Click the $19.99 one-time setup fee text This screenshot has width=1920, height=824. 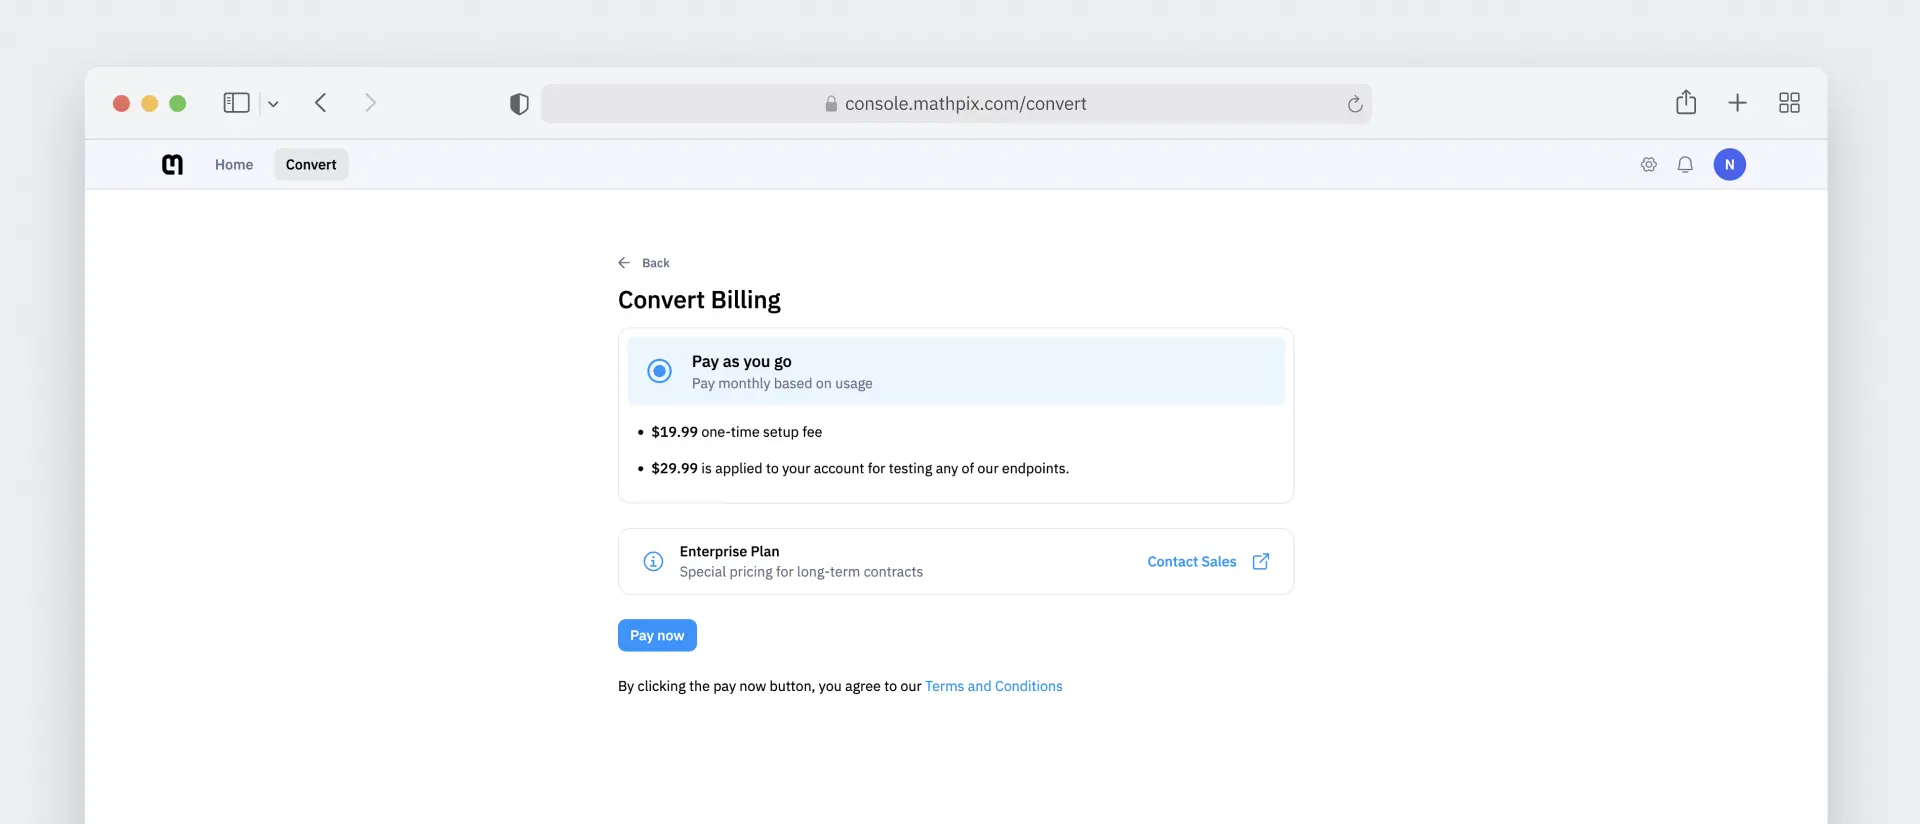[x=736, y=432]
